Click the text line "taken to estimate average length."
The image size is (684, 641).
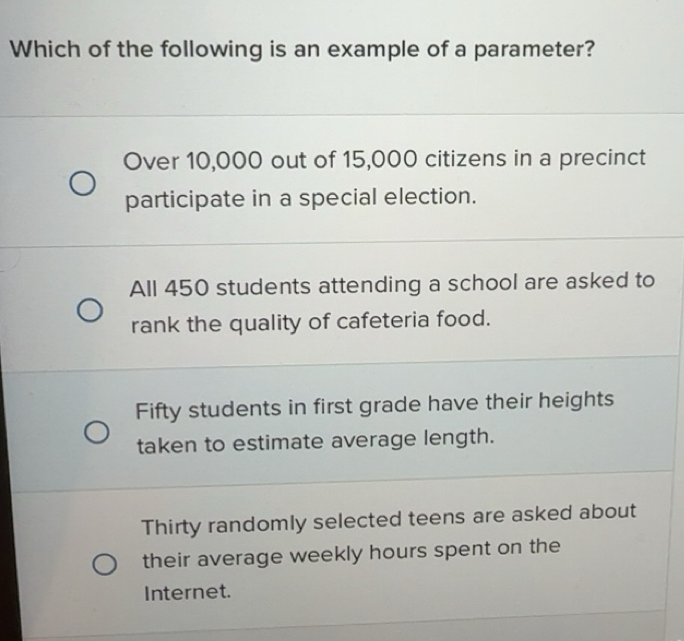(x=316, y=438)
